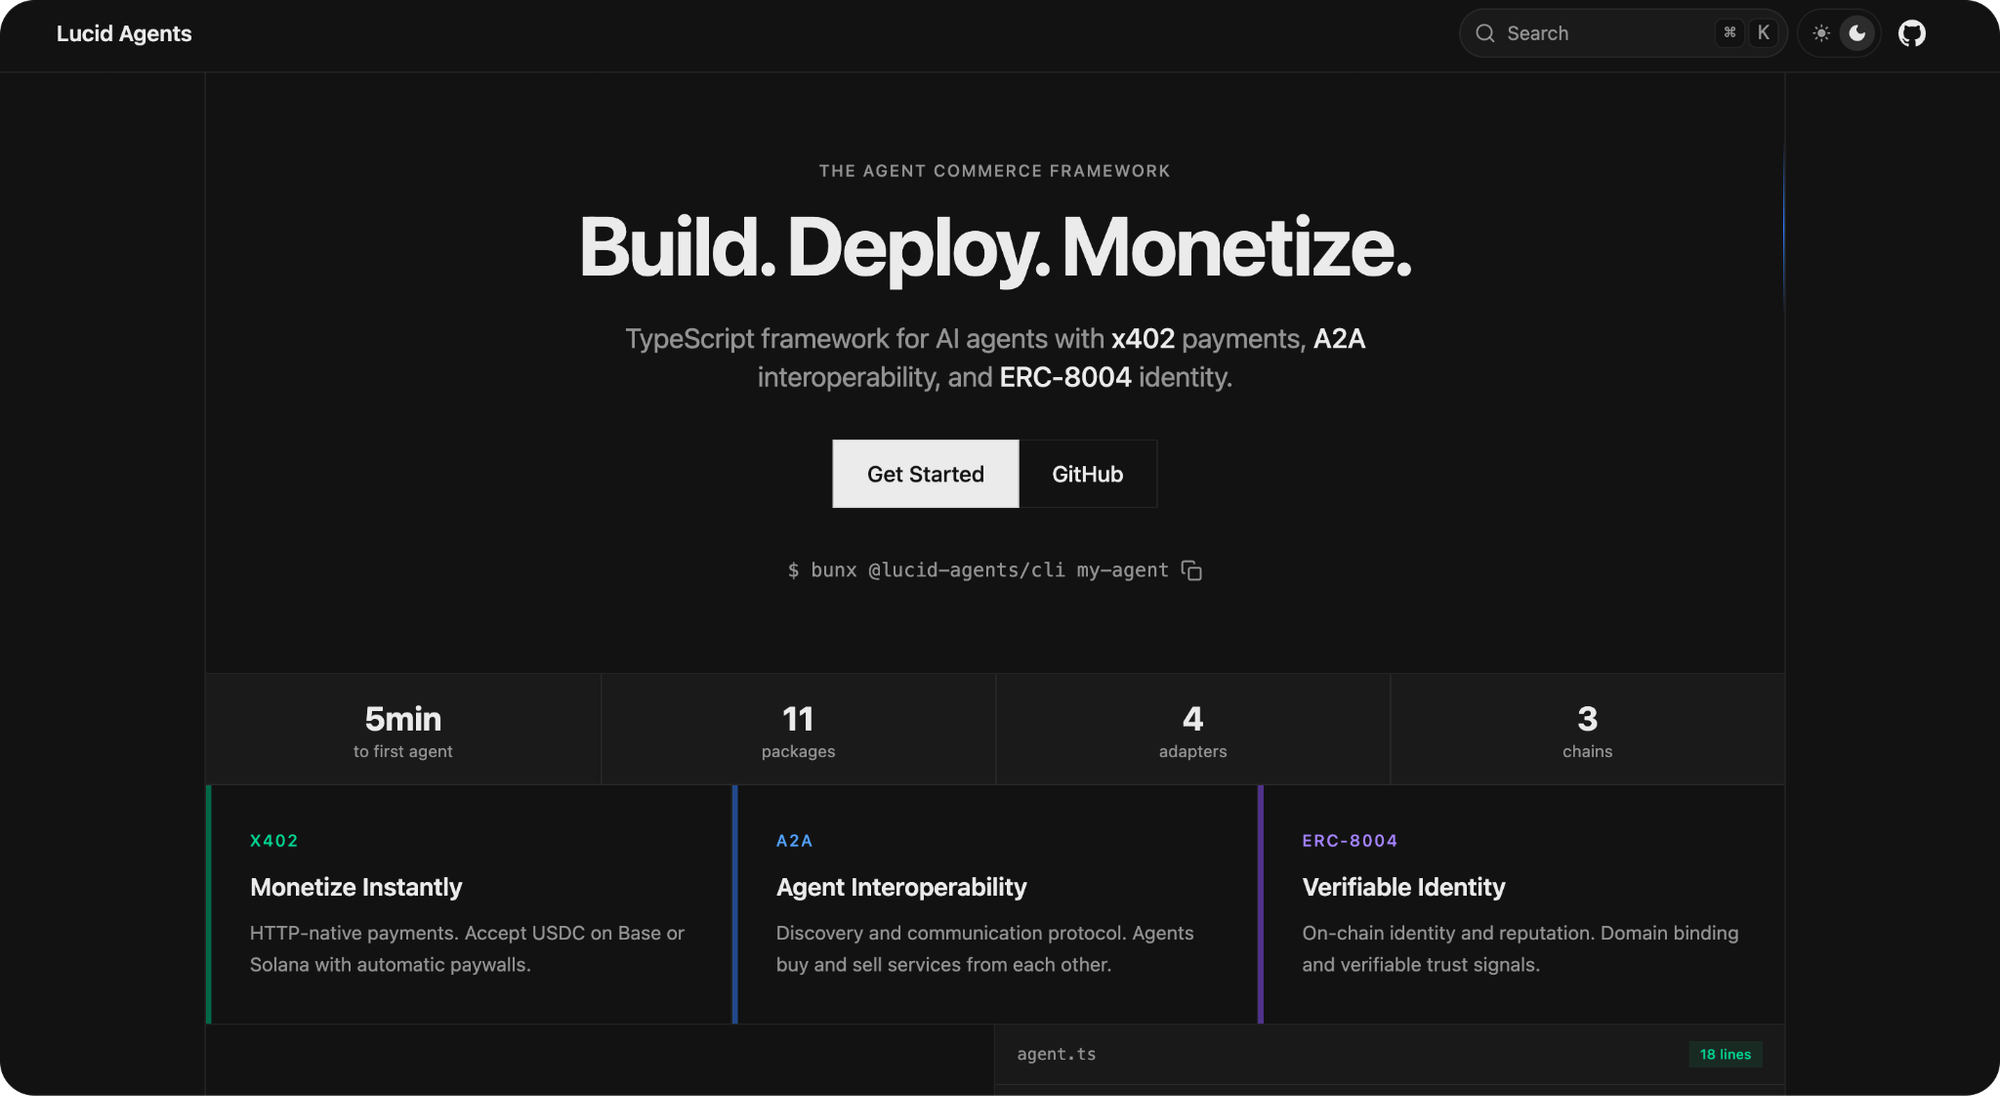
Task: Copy the bunx CLI command
Action: (x=1191, y=570)
